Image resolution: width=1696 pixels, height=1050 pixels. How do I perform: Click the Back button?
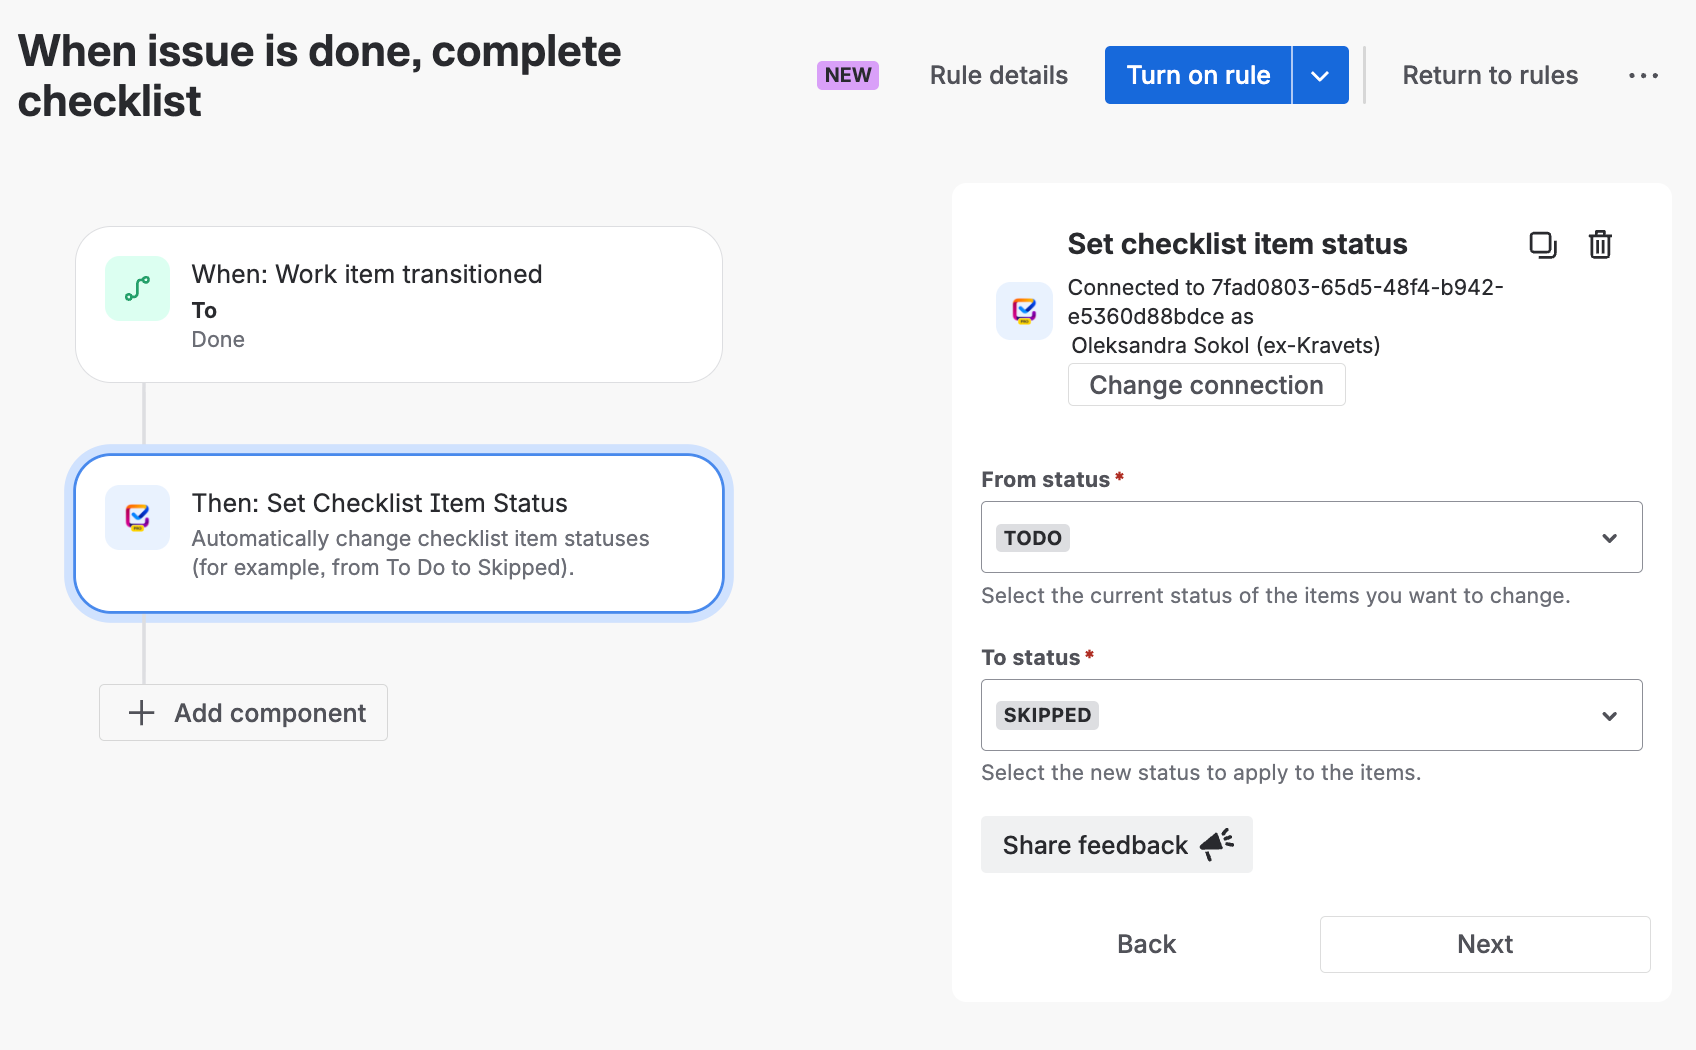[1146, 944]
